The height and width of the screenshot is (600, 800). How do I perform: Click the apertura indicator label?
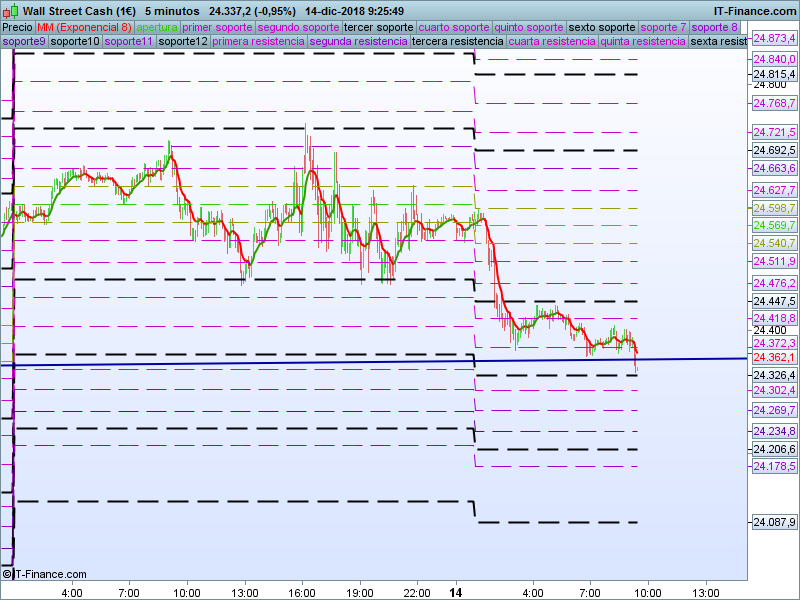pyautogui.click(x=157, y=27)
